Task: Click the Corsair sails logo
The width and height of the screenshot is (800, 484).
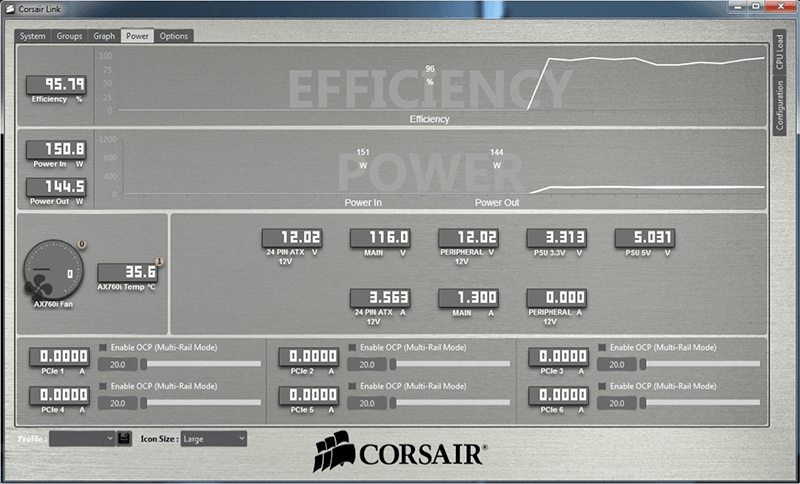Action: 334,451
